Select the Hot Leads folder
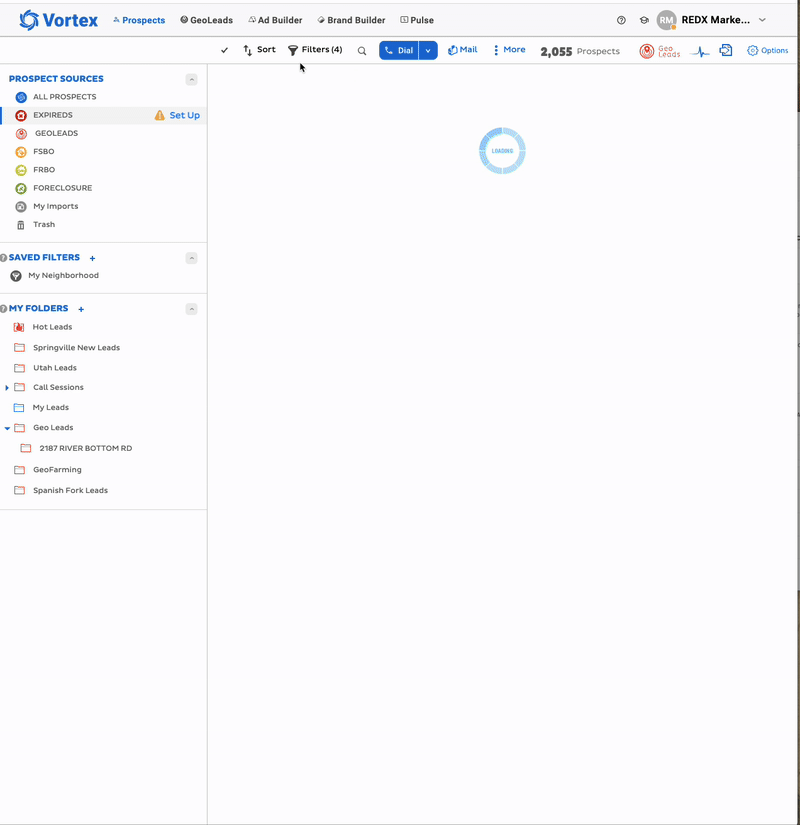Image resolution: width=800 pixels, height=825 pixels. pyautogui.click(x=52, y=327)
